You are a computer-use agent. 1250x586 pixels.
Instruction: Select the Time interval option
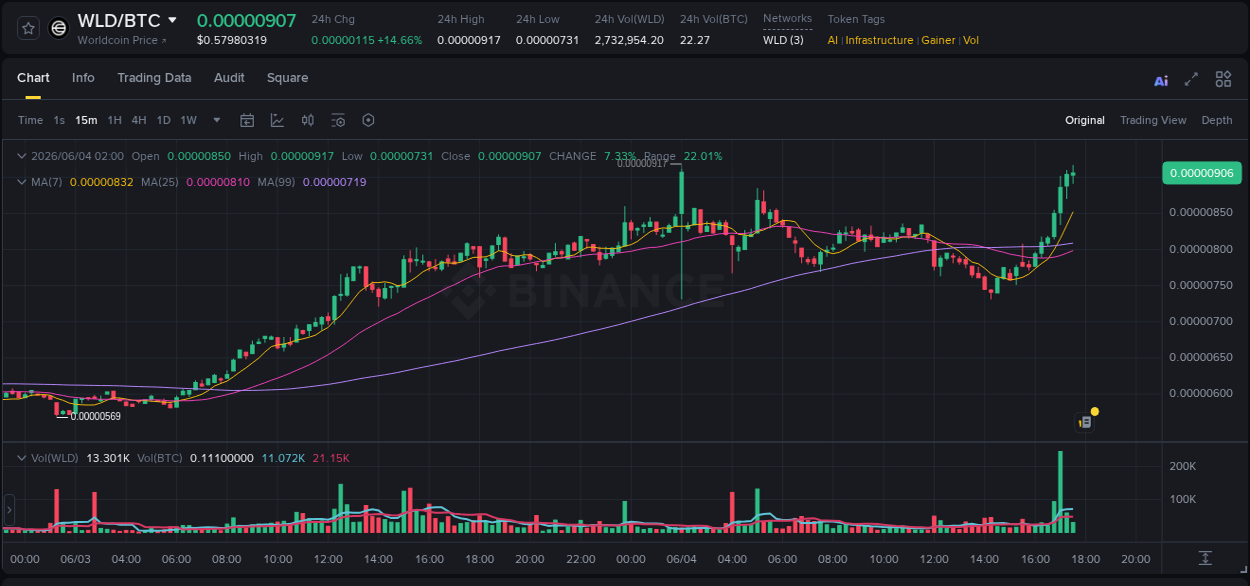point(30,120)
